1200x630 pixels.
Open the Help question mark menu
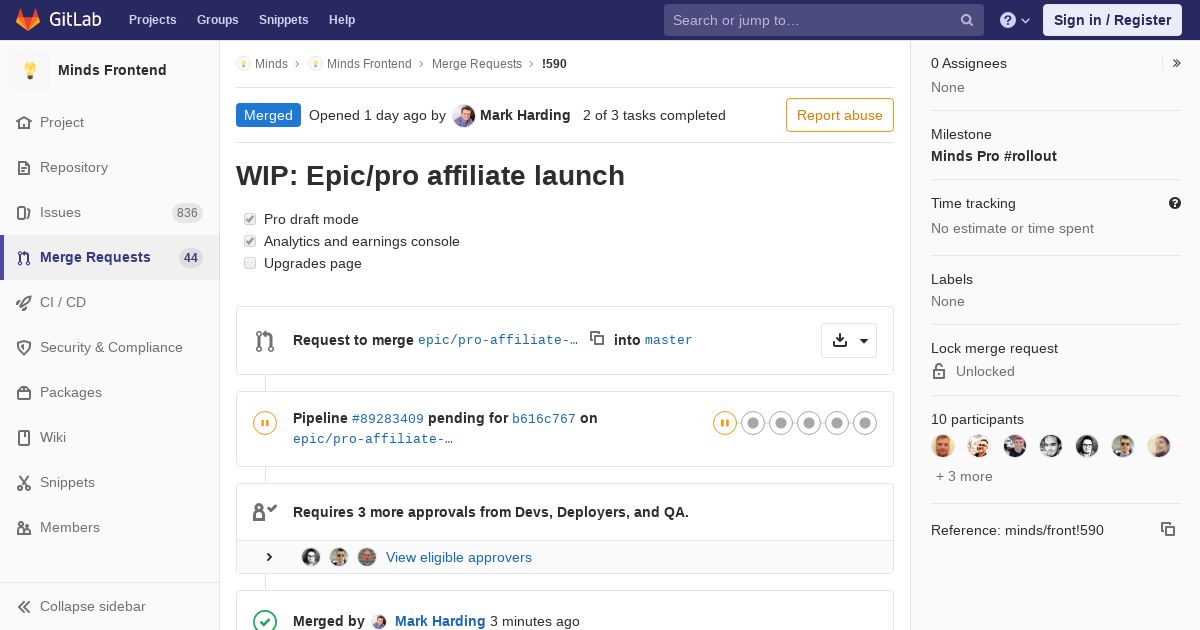click(x=1015, y=20)
